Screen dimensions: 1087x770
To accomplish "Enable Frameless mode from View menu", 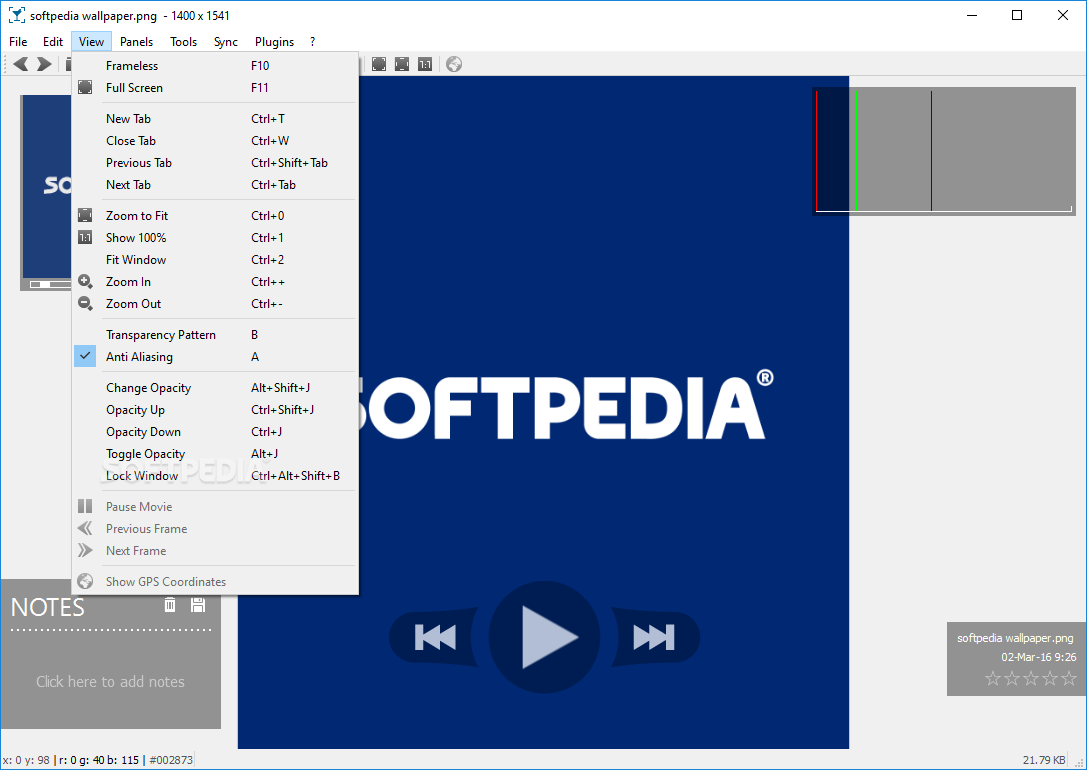I will 216,66.
